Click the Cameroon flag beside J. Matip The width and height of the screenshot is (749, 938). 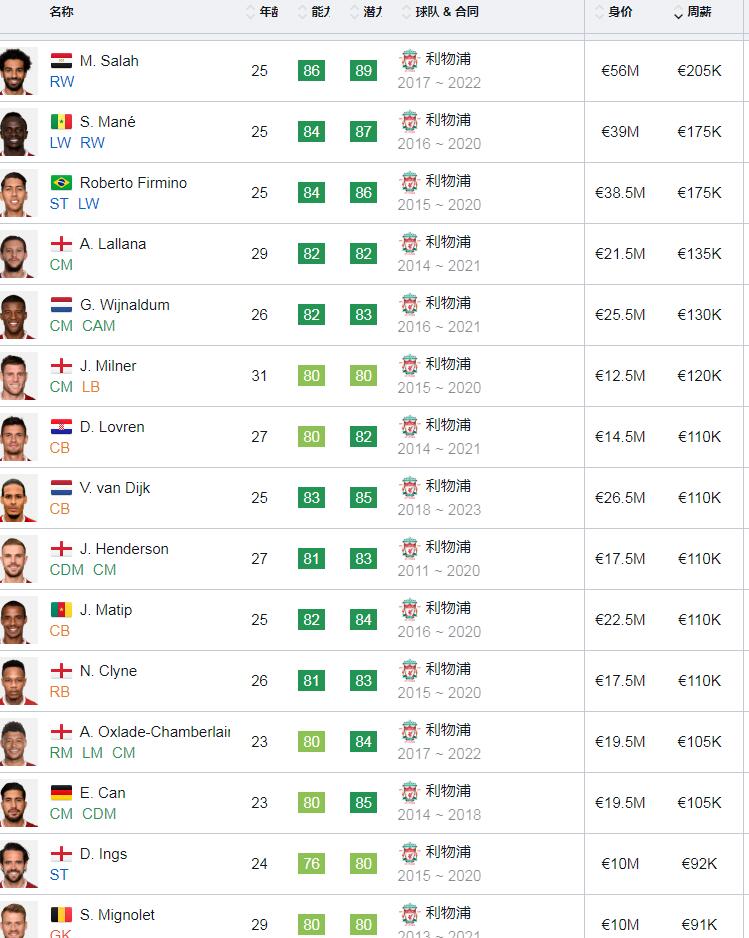(x=61, y=610)
